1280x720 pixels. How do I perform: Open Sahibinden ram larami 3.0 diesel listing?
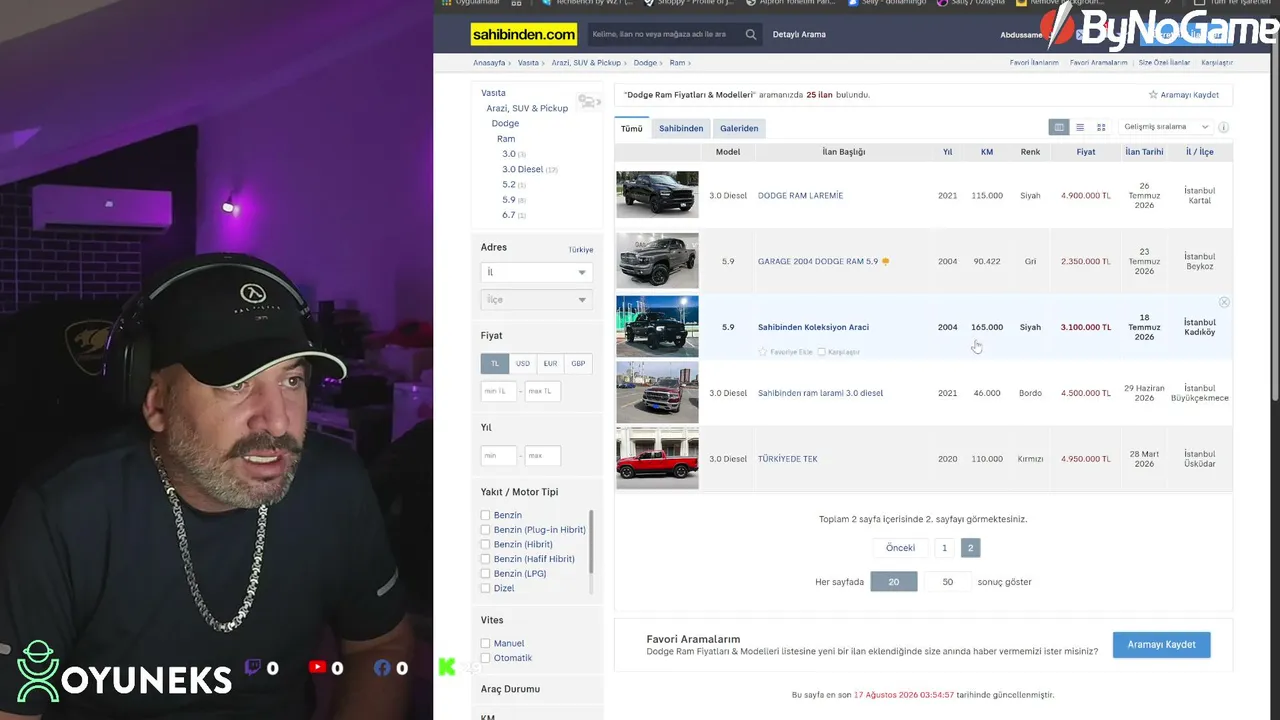click(x=820, y=393)
